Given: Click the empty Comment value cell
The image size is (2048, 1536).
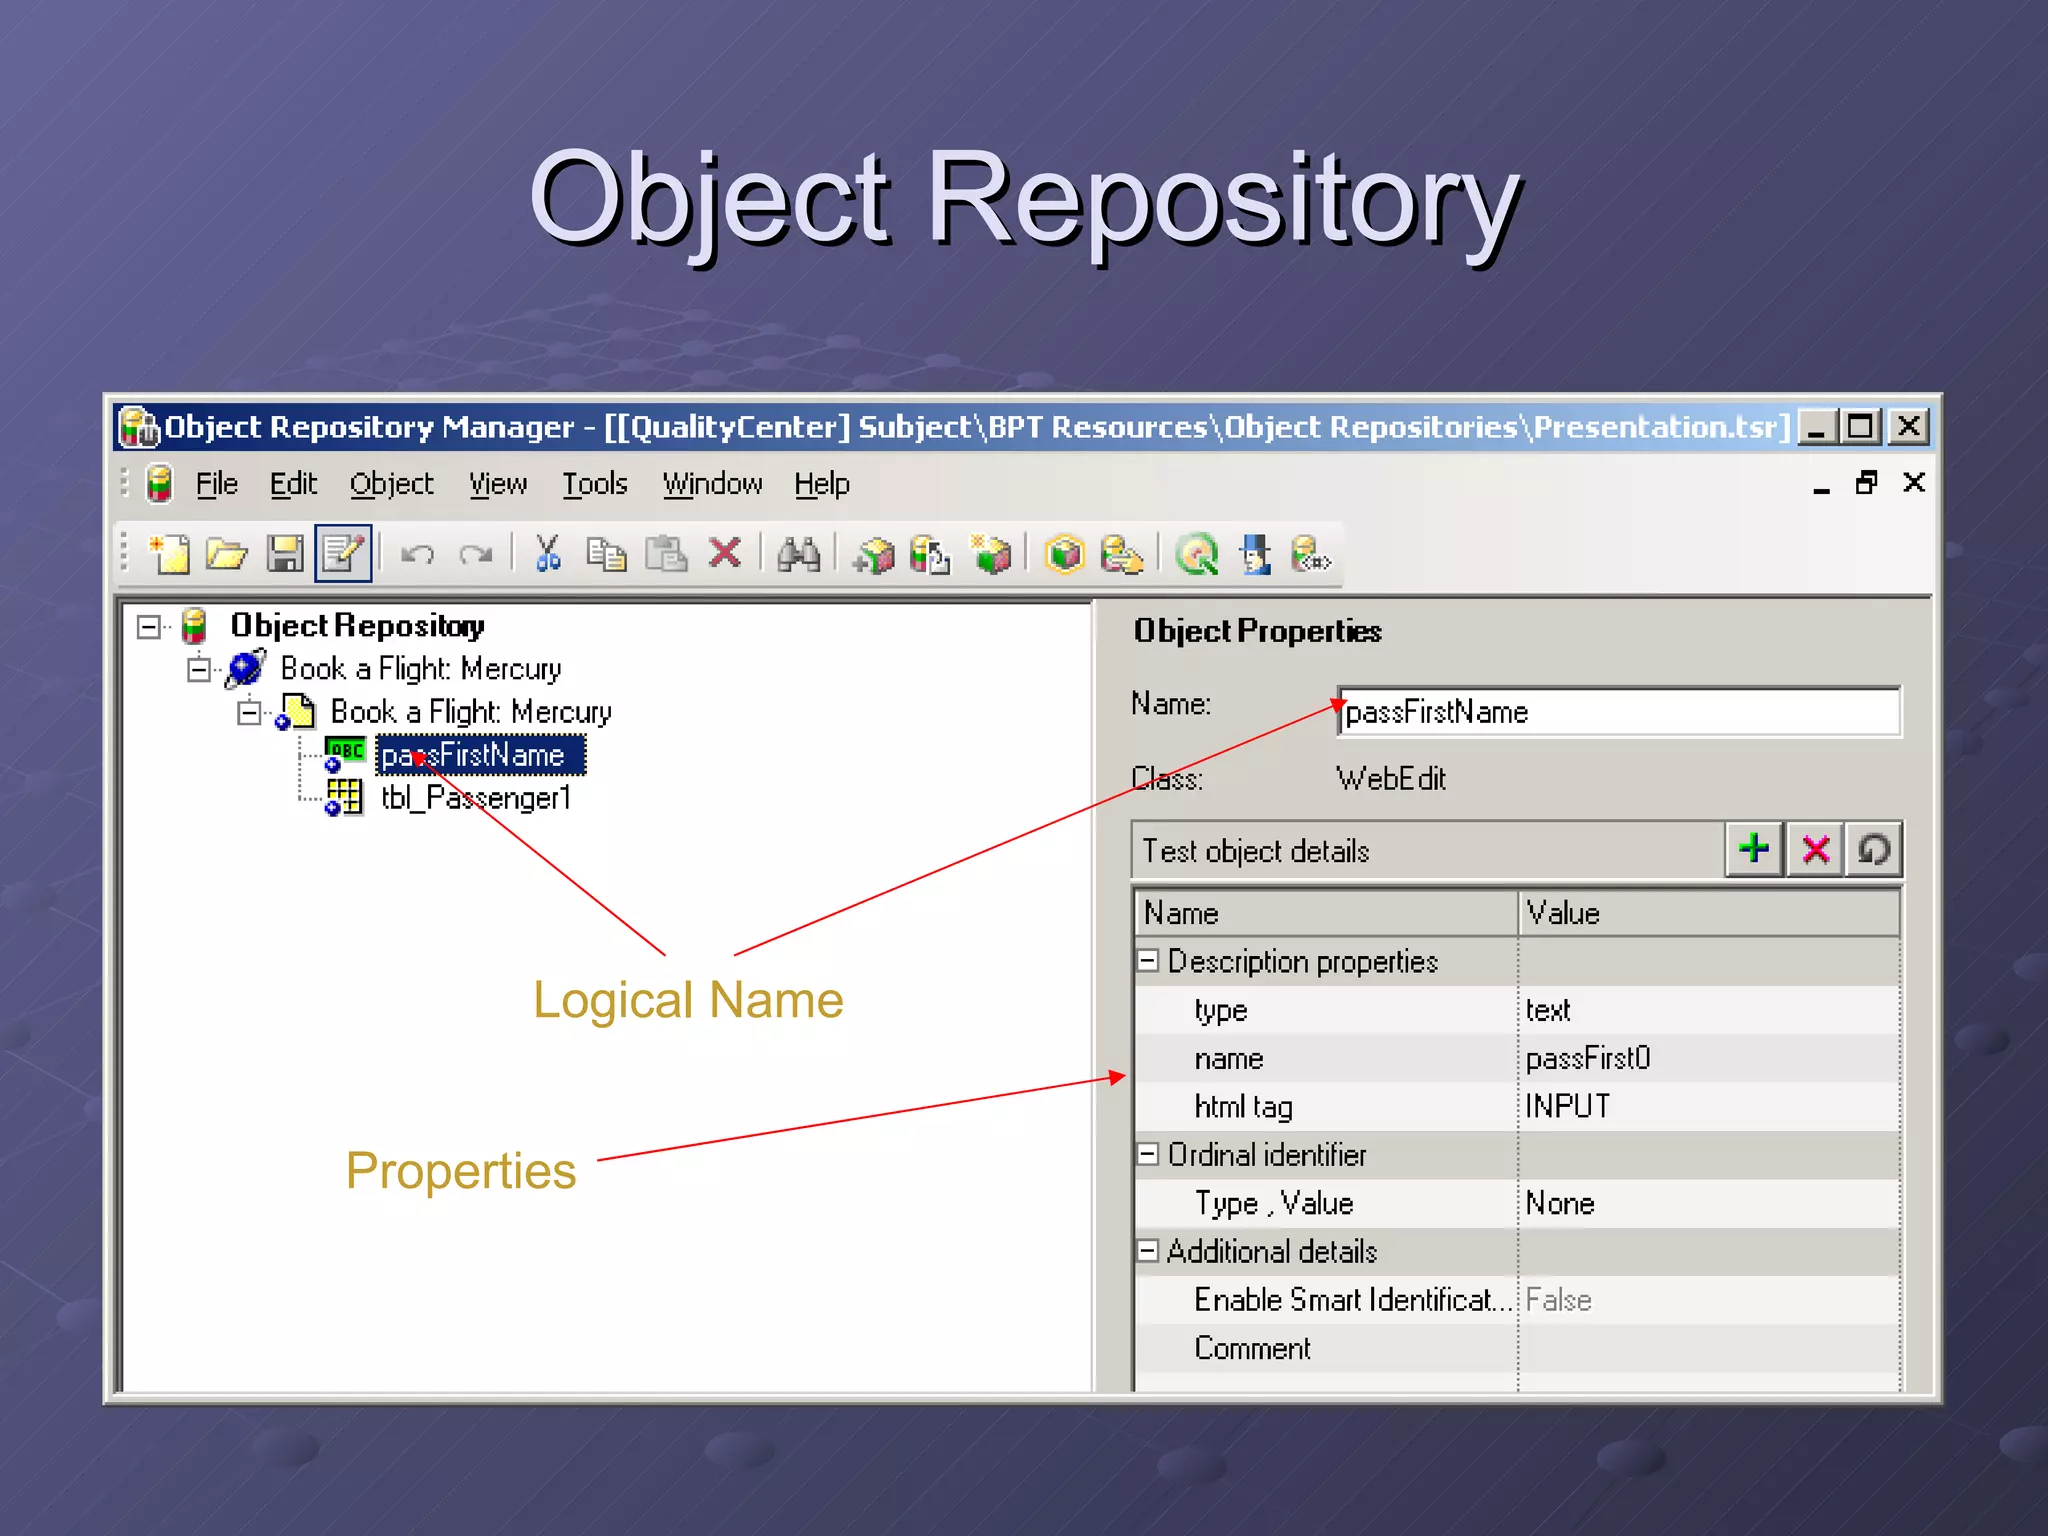Looking at the screenshot, I should [1709, 1348].
